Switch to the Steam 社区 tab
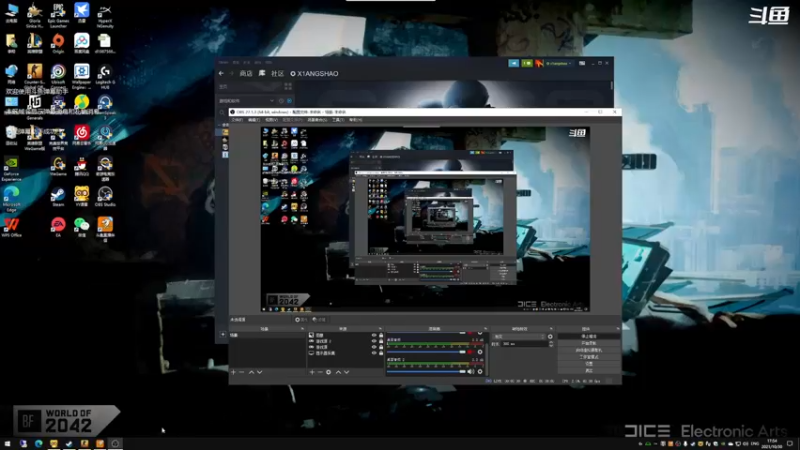Image resolution: width=800 pixels, height=450 pixels. click(x=277, y=73)
